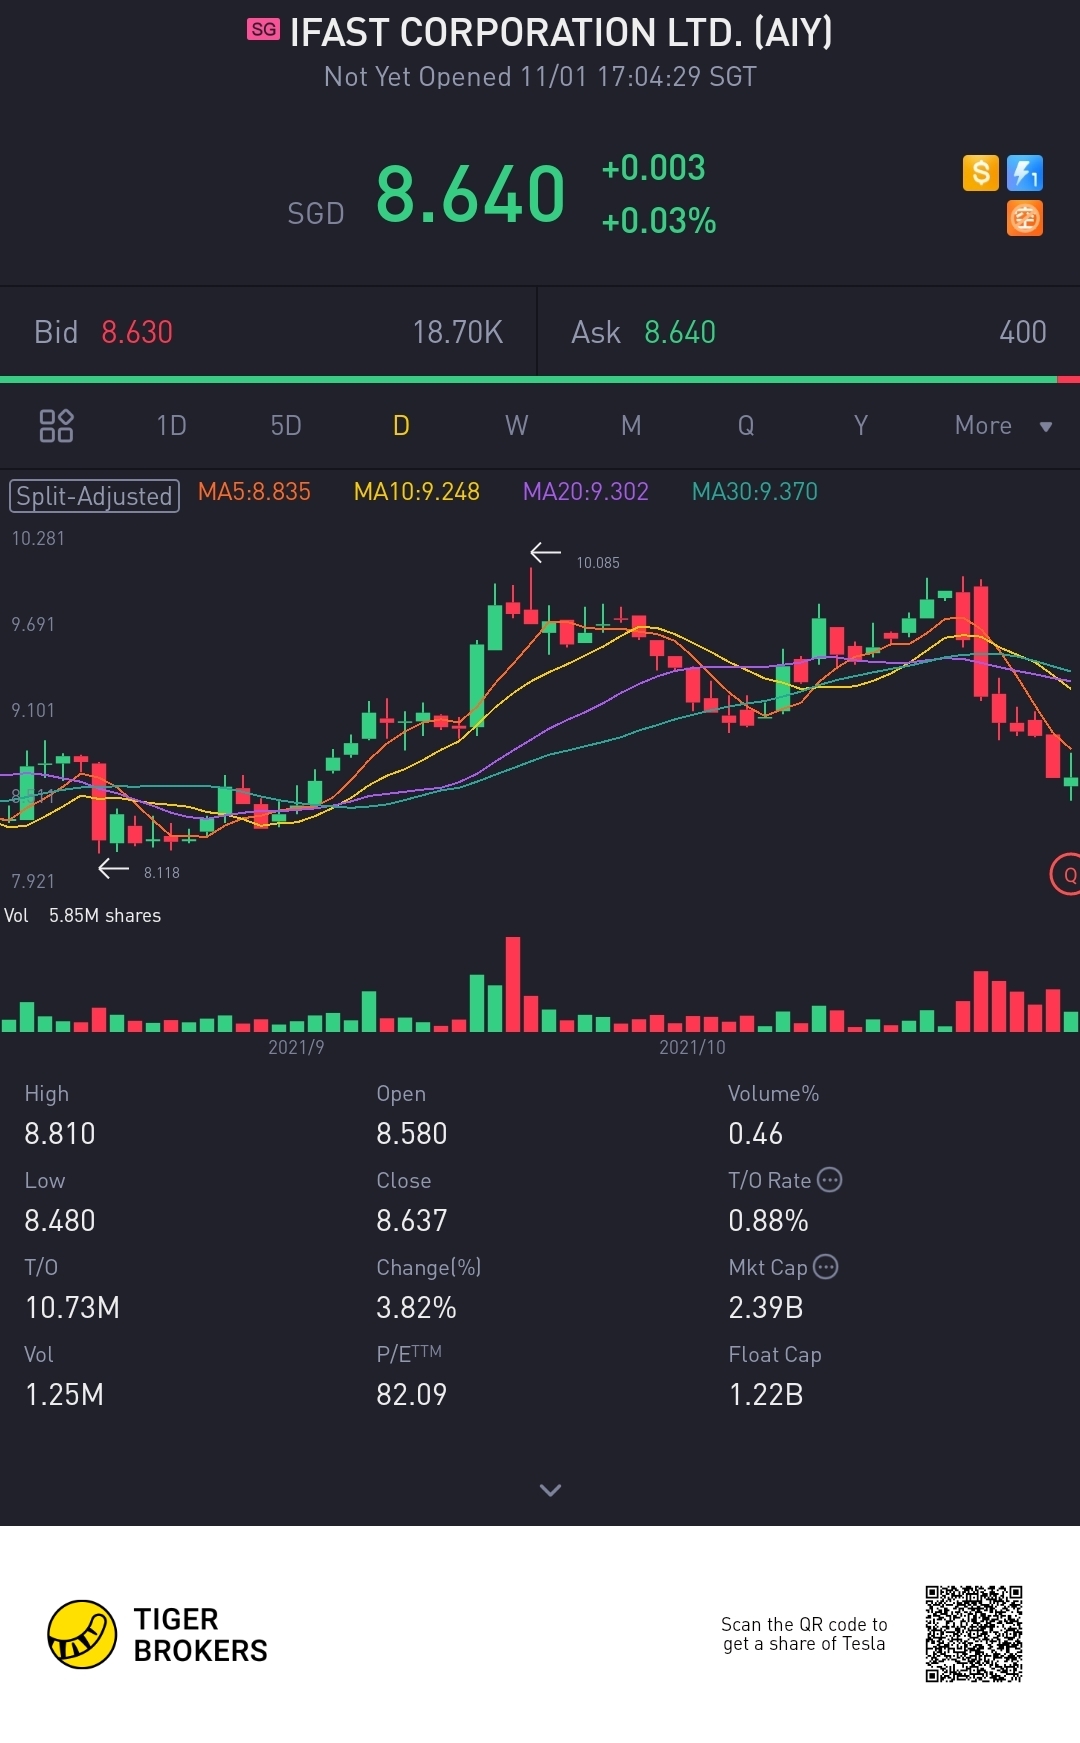1080x1743 pixels.
Task: Tap the High value 8.810
Action: pos(60,1134)
